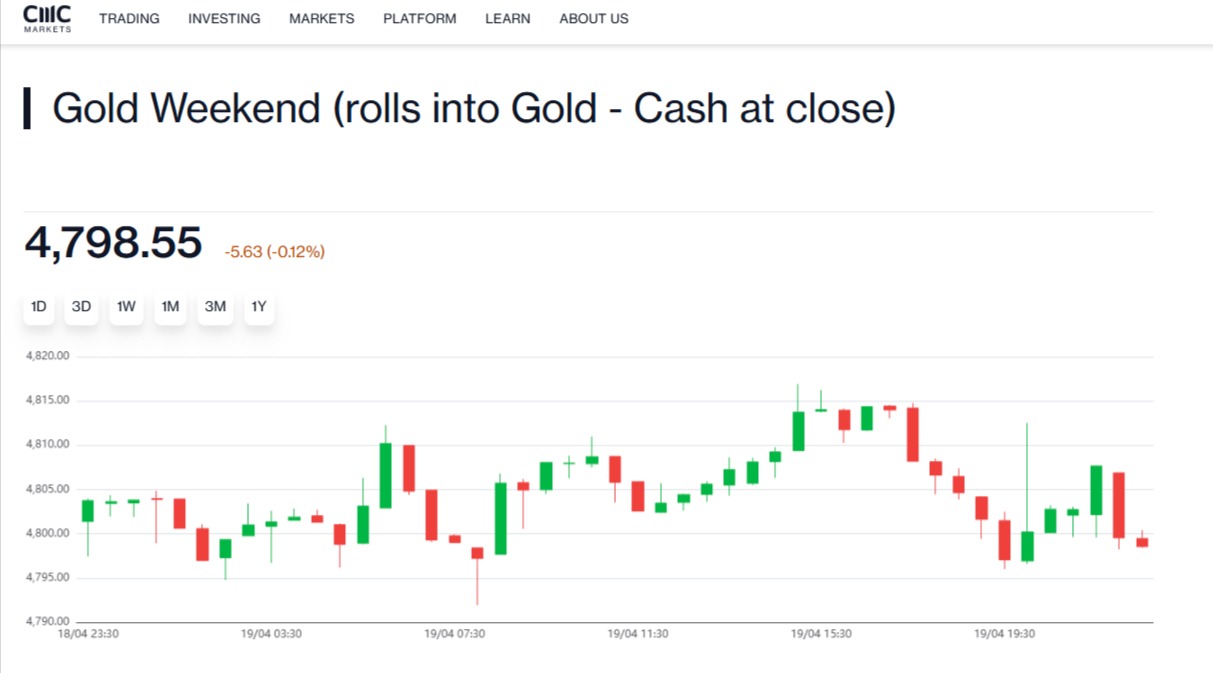
Task: Select the 1Y timeframe button
Action: (258, 307)
